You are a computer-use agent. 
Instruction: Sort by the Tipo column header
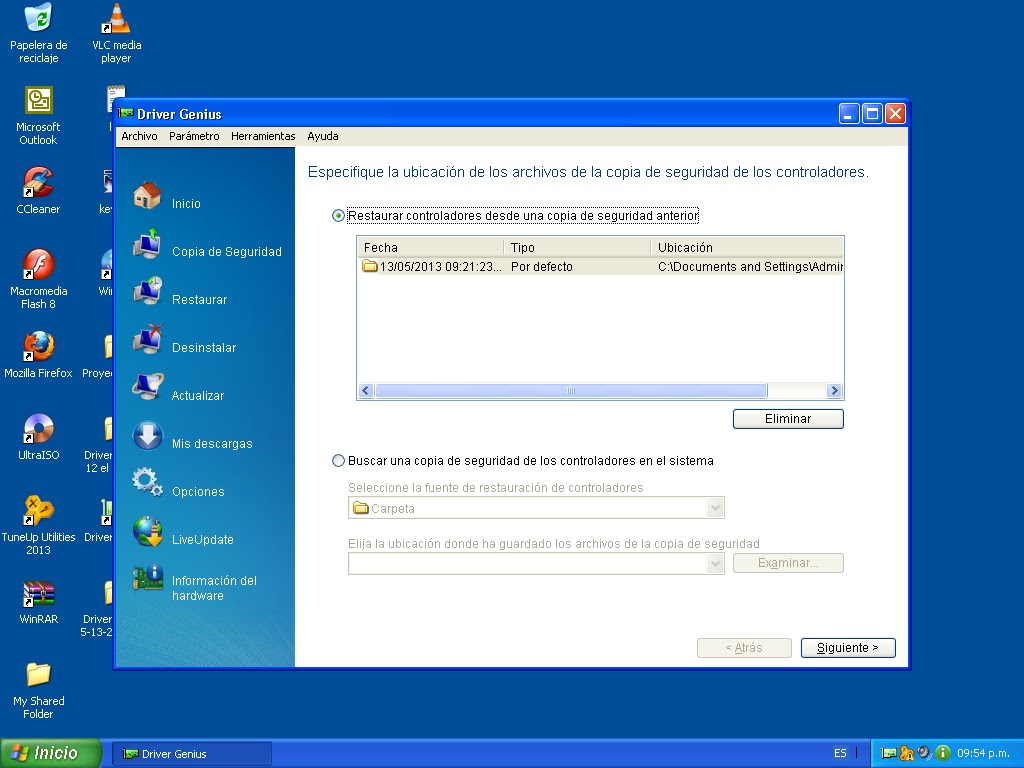(x=577, y=248)
